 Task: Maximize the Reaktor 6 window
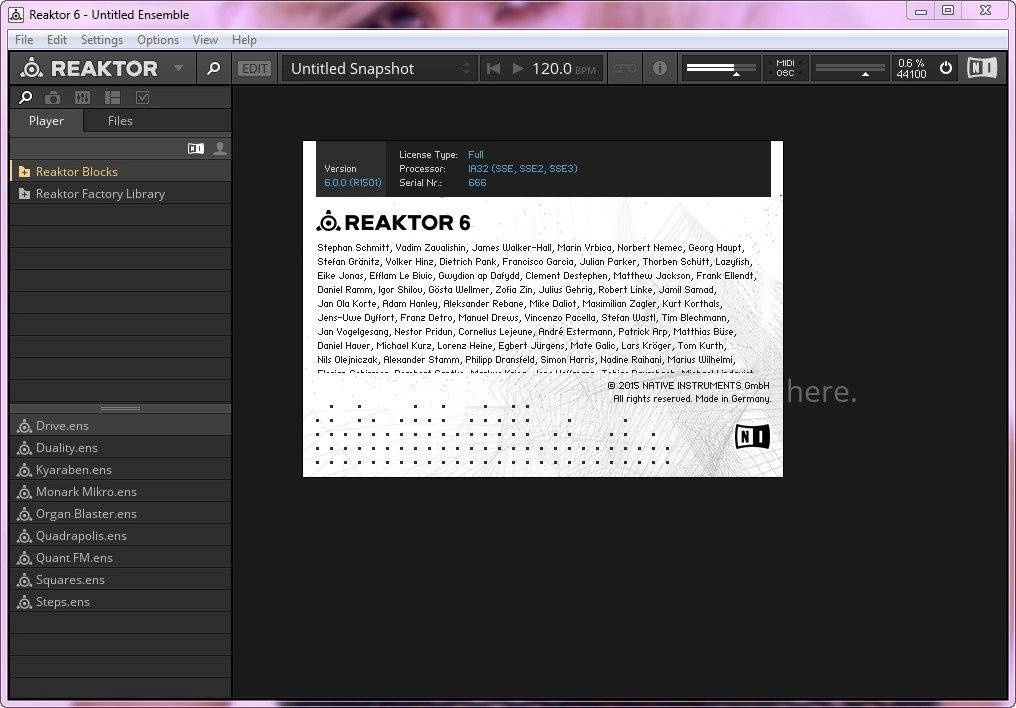point(948,10)
